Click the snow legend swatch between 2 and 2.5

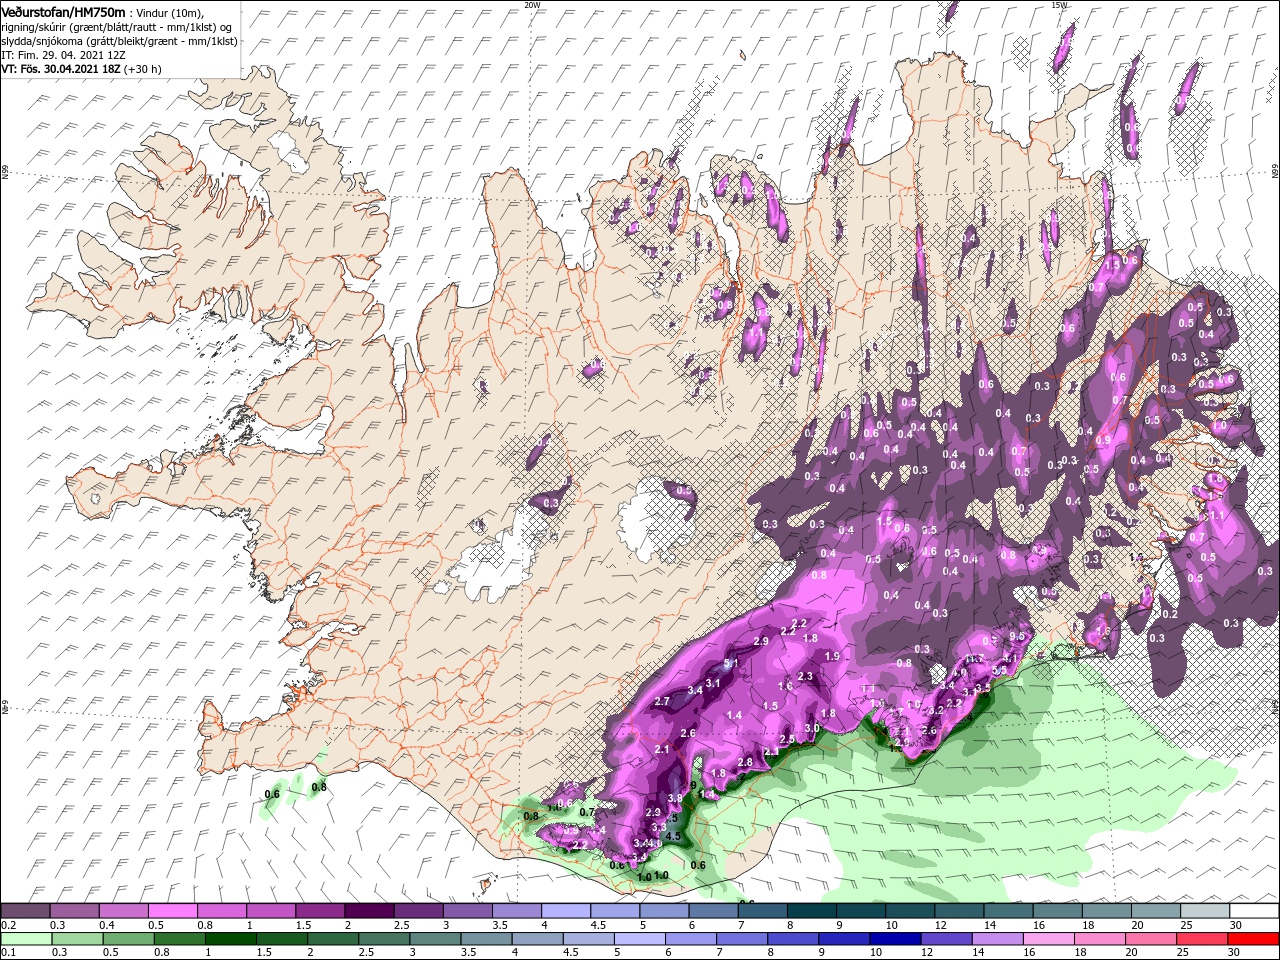coord(369,911)
